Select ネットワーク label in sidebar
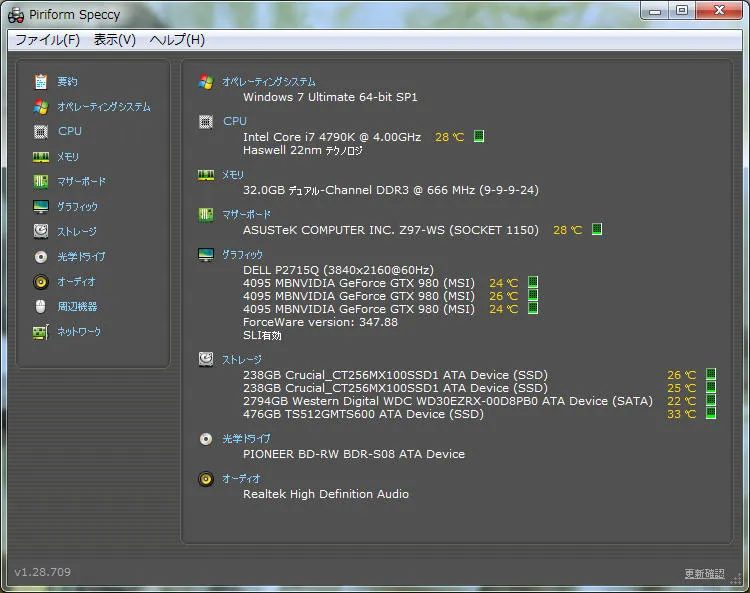This screenshot has width=750, height=593. [79, 331]
